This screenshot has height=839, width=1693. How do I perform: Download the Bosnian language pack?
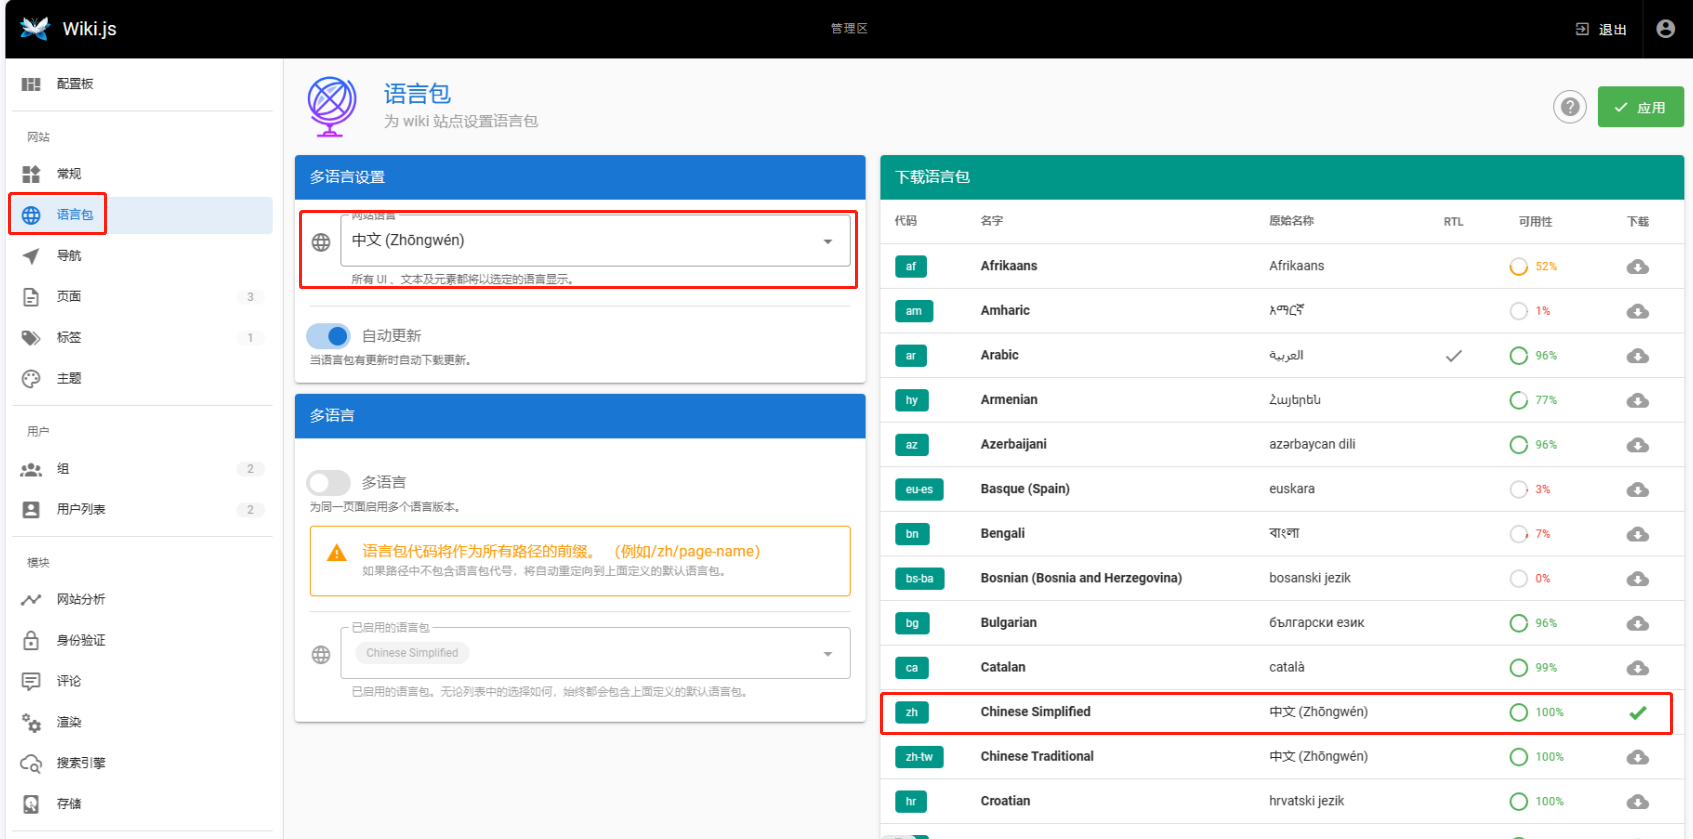(1637, 579)
